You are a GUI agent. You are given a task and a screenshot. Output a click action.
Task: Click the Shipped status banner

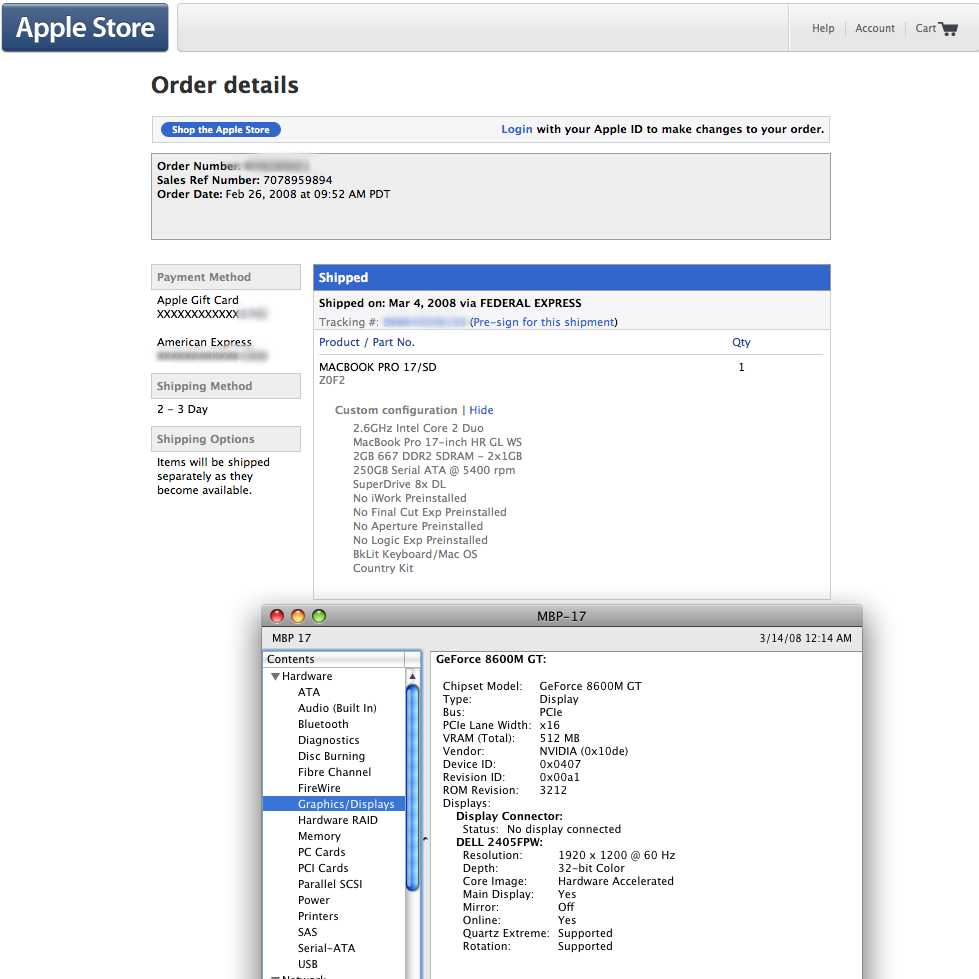coord(571,278)
